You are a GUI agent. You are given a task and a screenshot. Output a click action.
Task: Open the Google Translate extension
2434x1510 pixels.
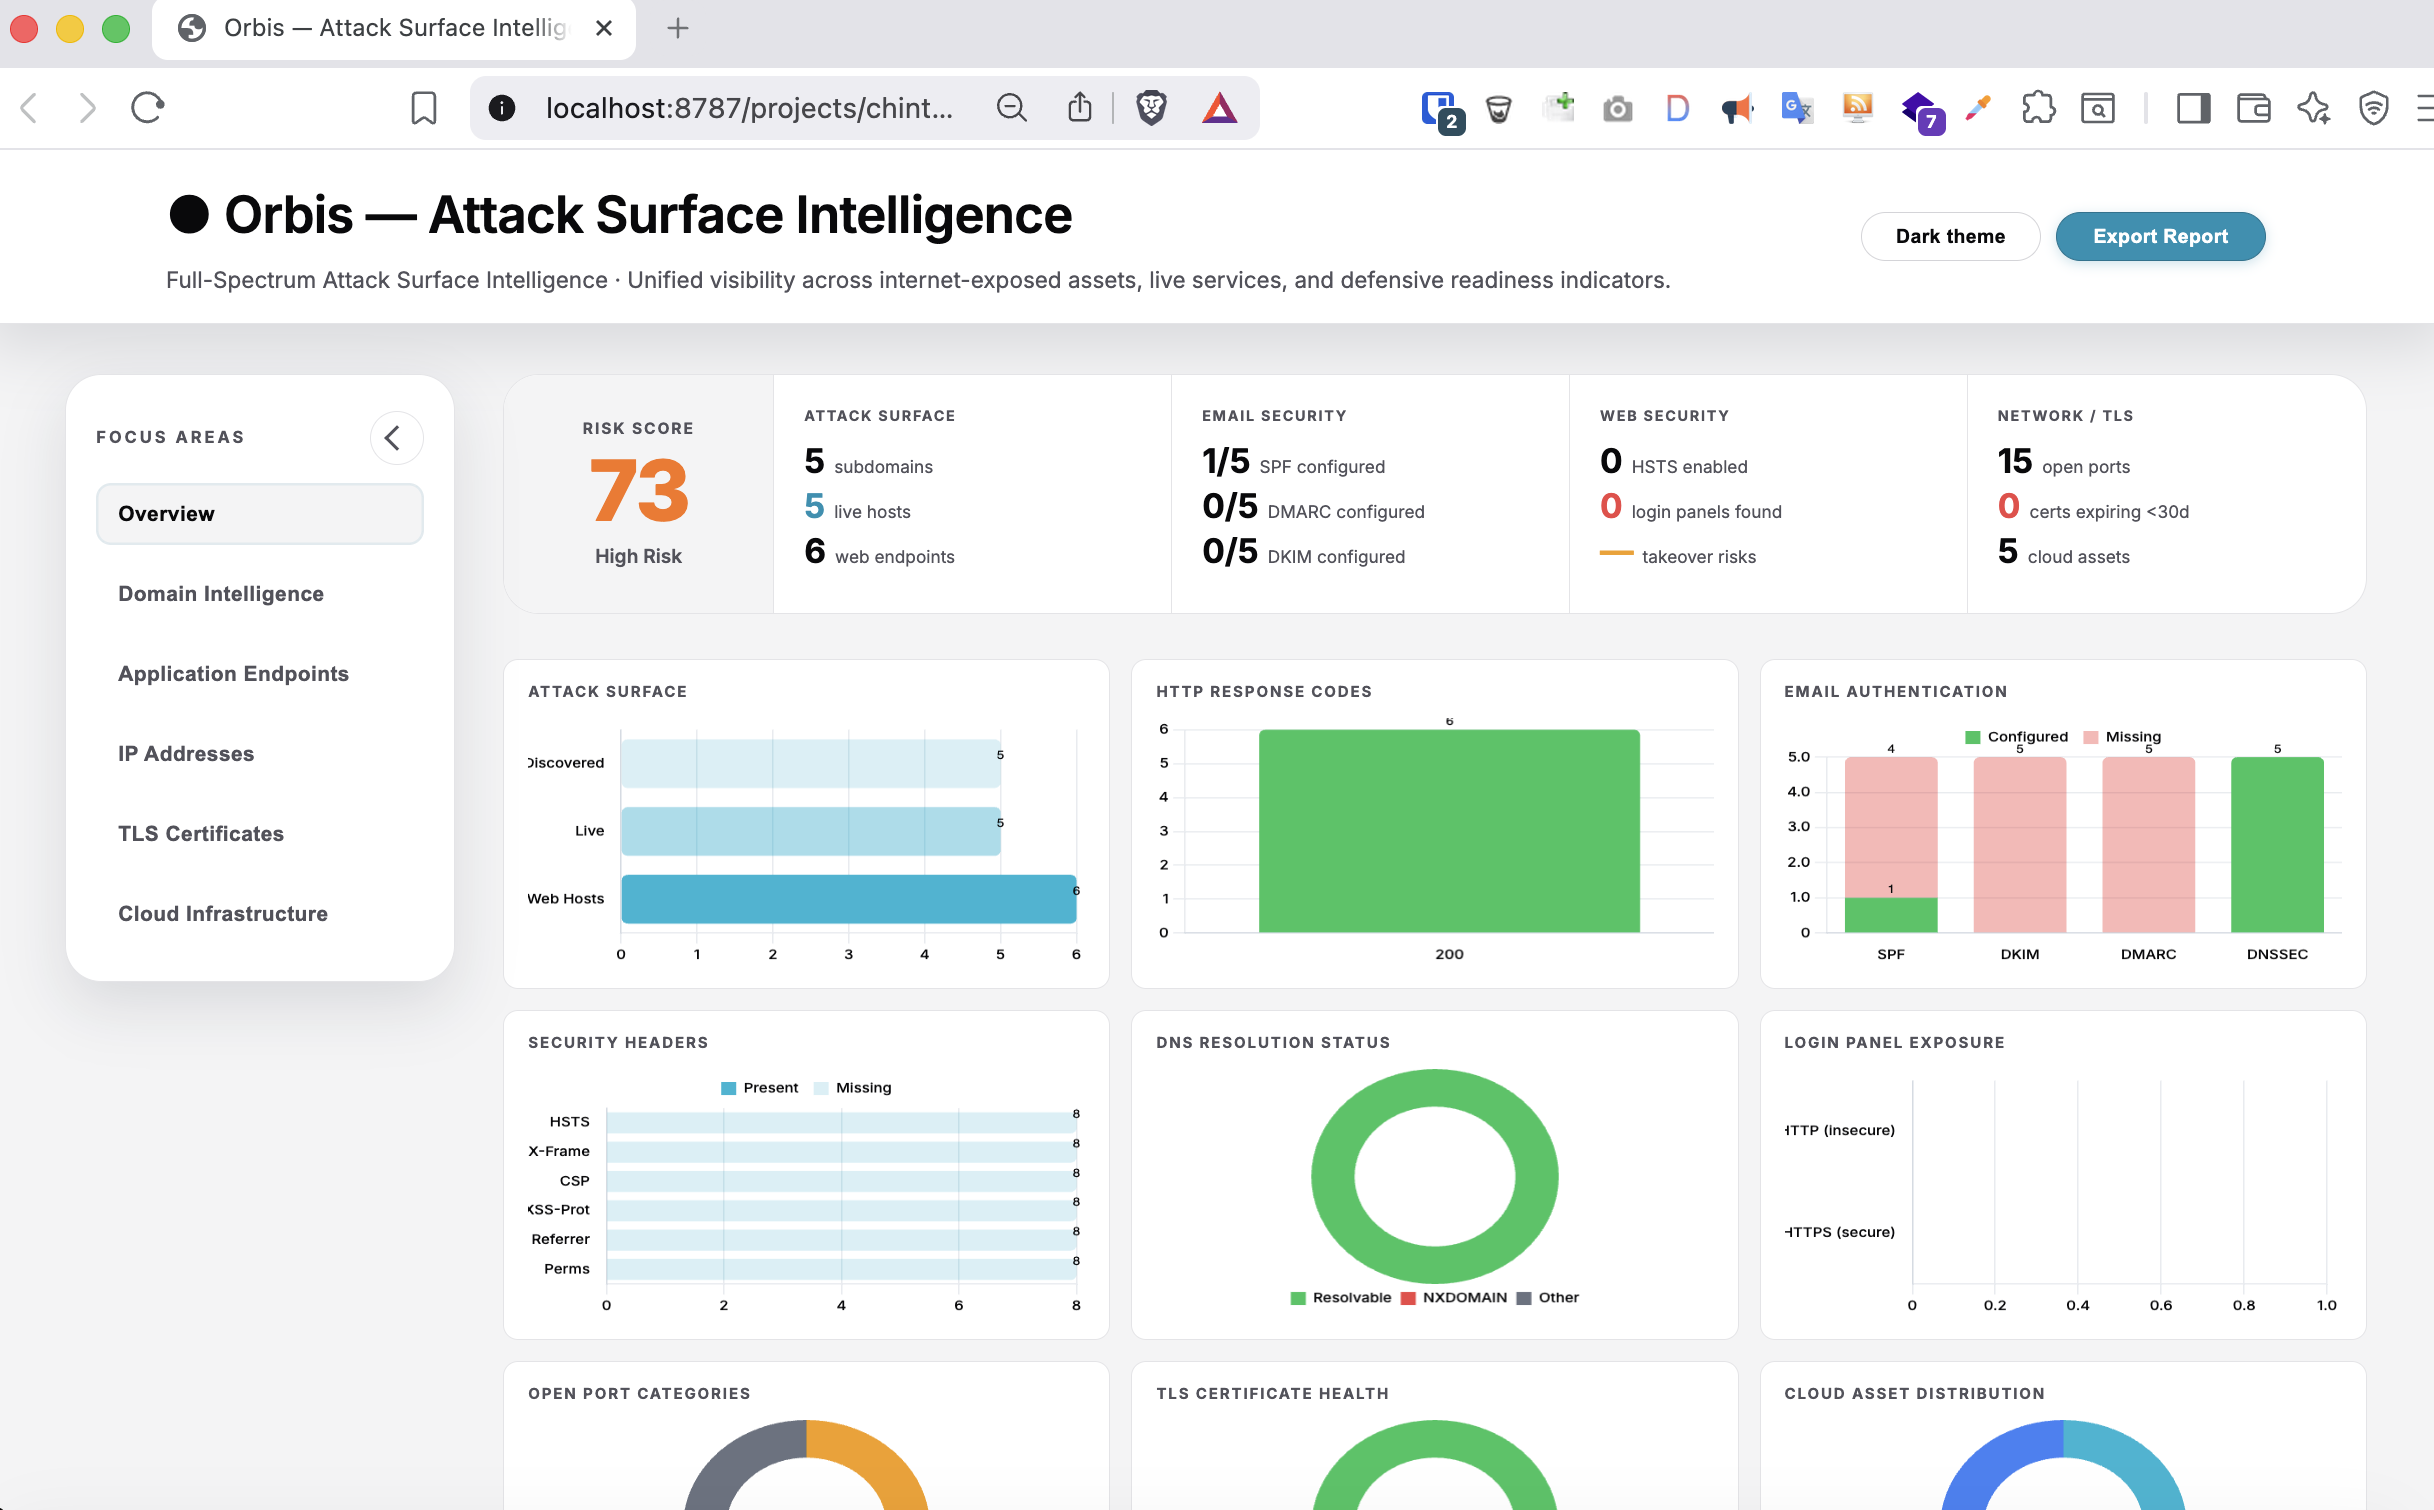pos(1797,108)
